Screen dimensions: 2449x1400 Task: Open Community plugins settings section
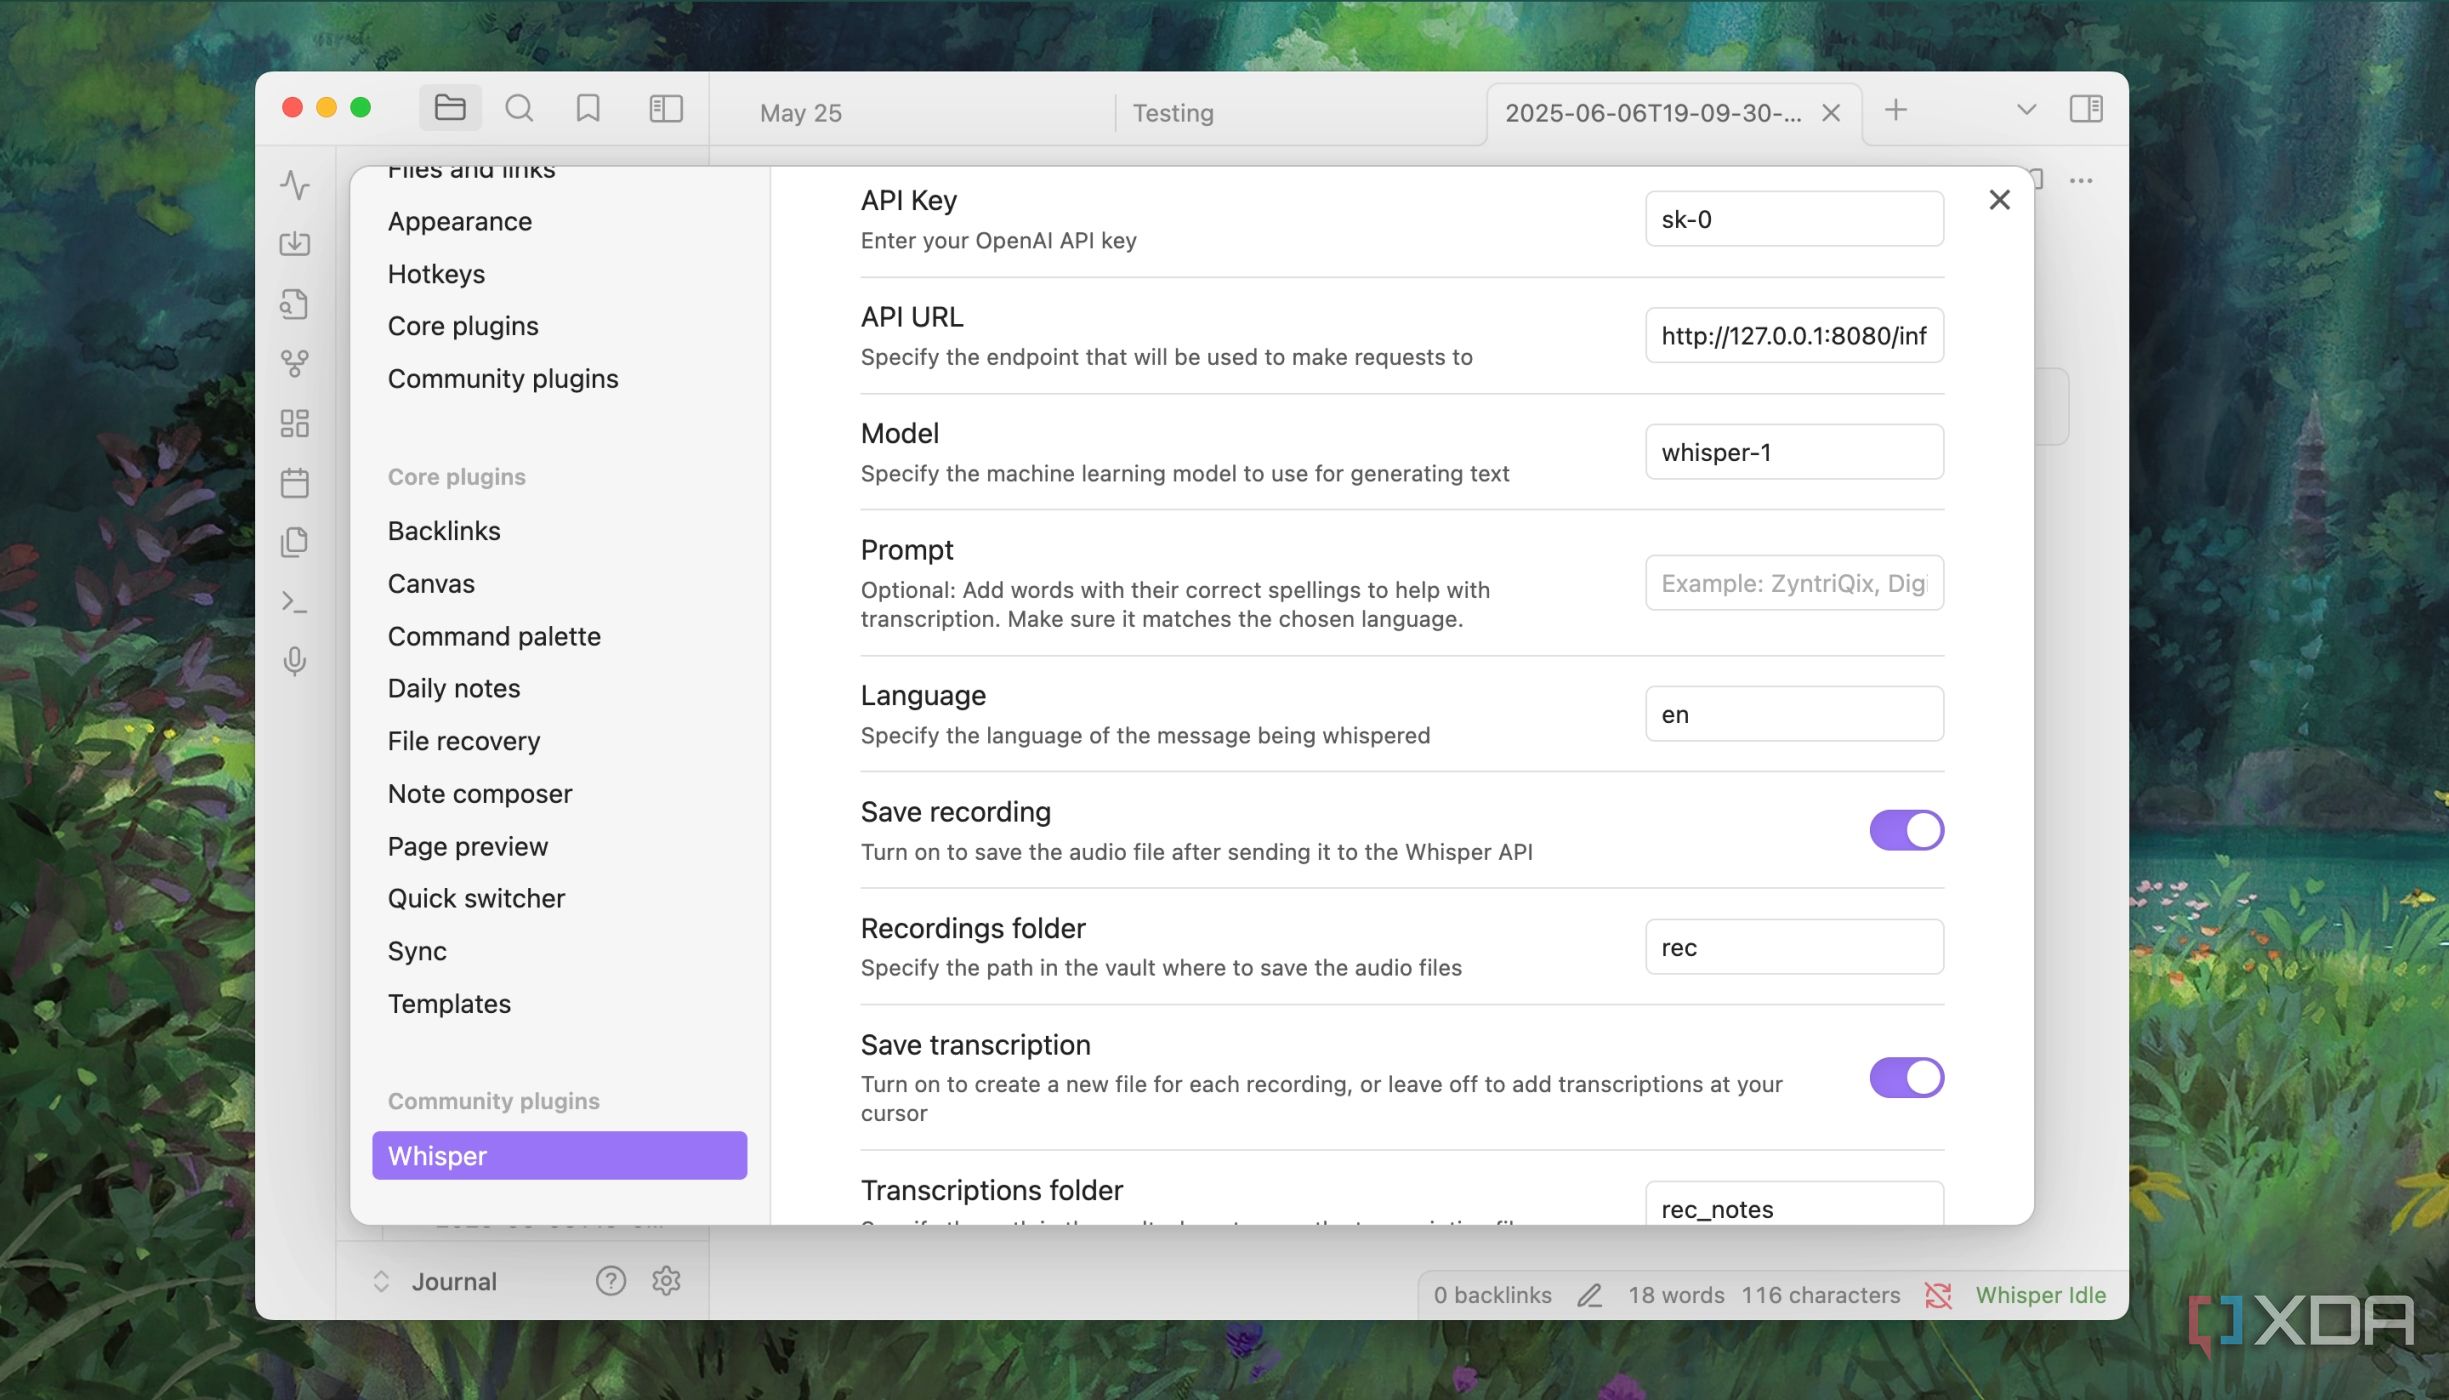[x=503, y=379]
